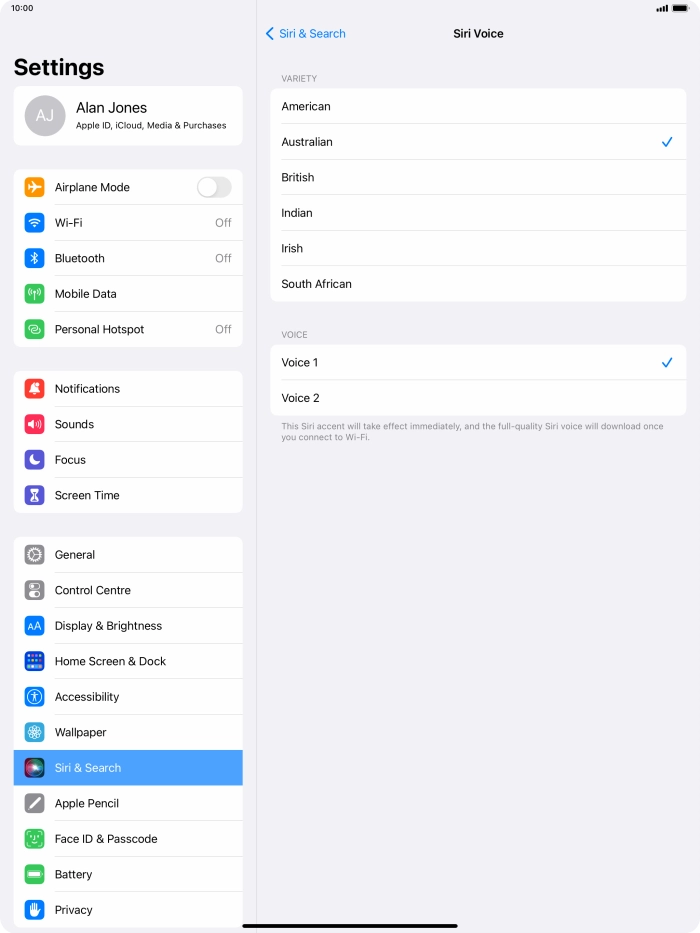700x933 pixels.
Task: Select South African Siri variety
Action: pyautogui.click(x=478, y=284)
